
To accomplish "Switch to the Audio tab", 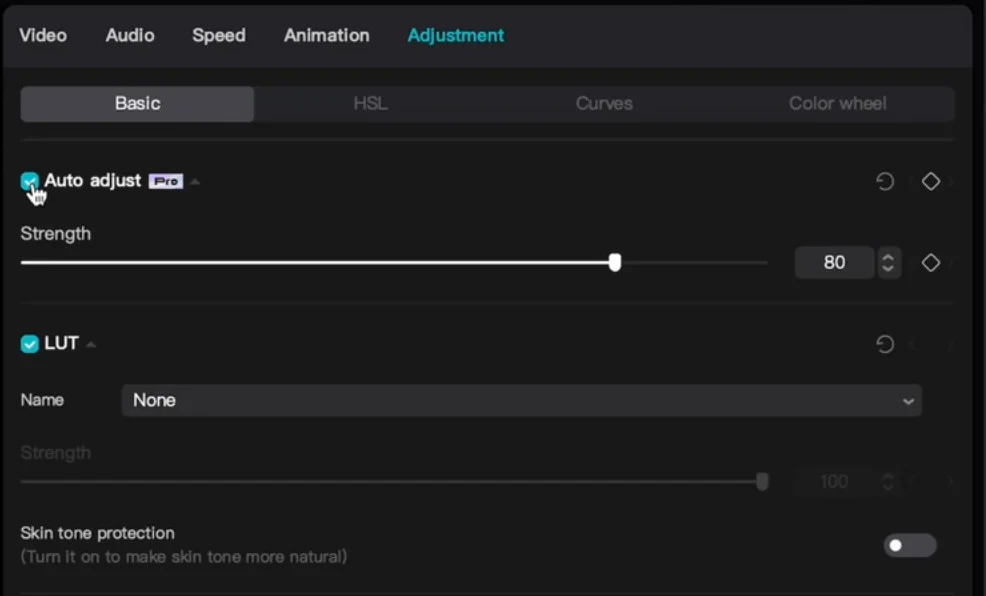I will [130, 35].
